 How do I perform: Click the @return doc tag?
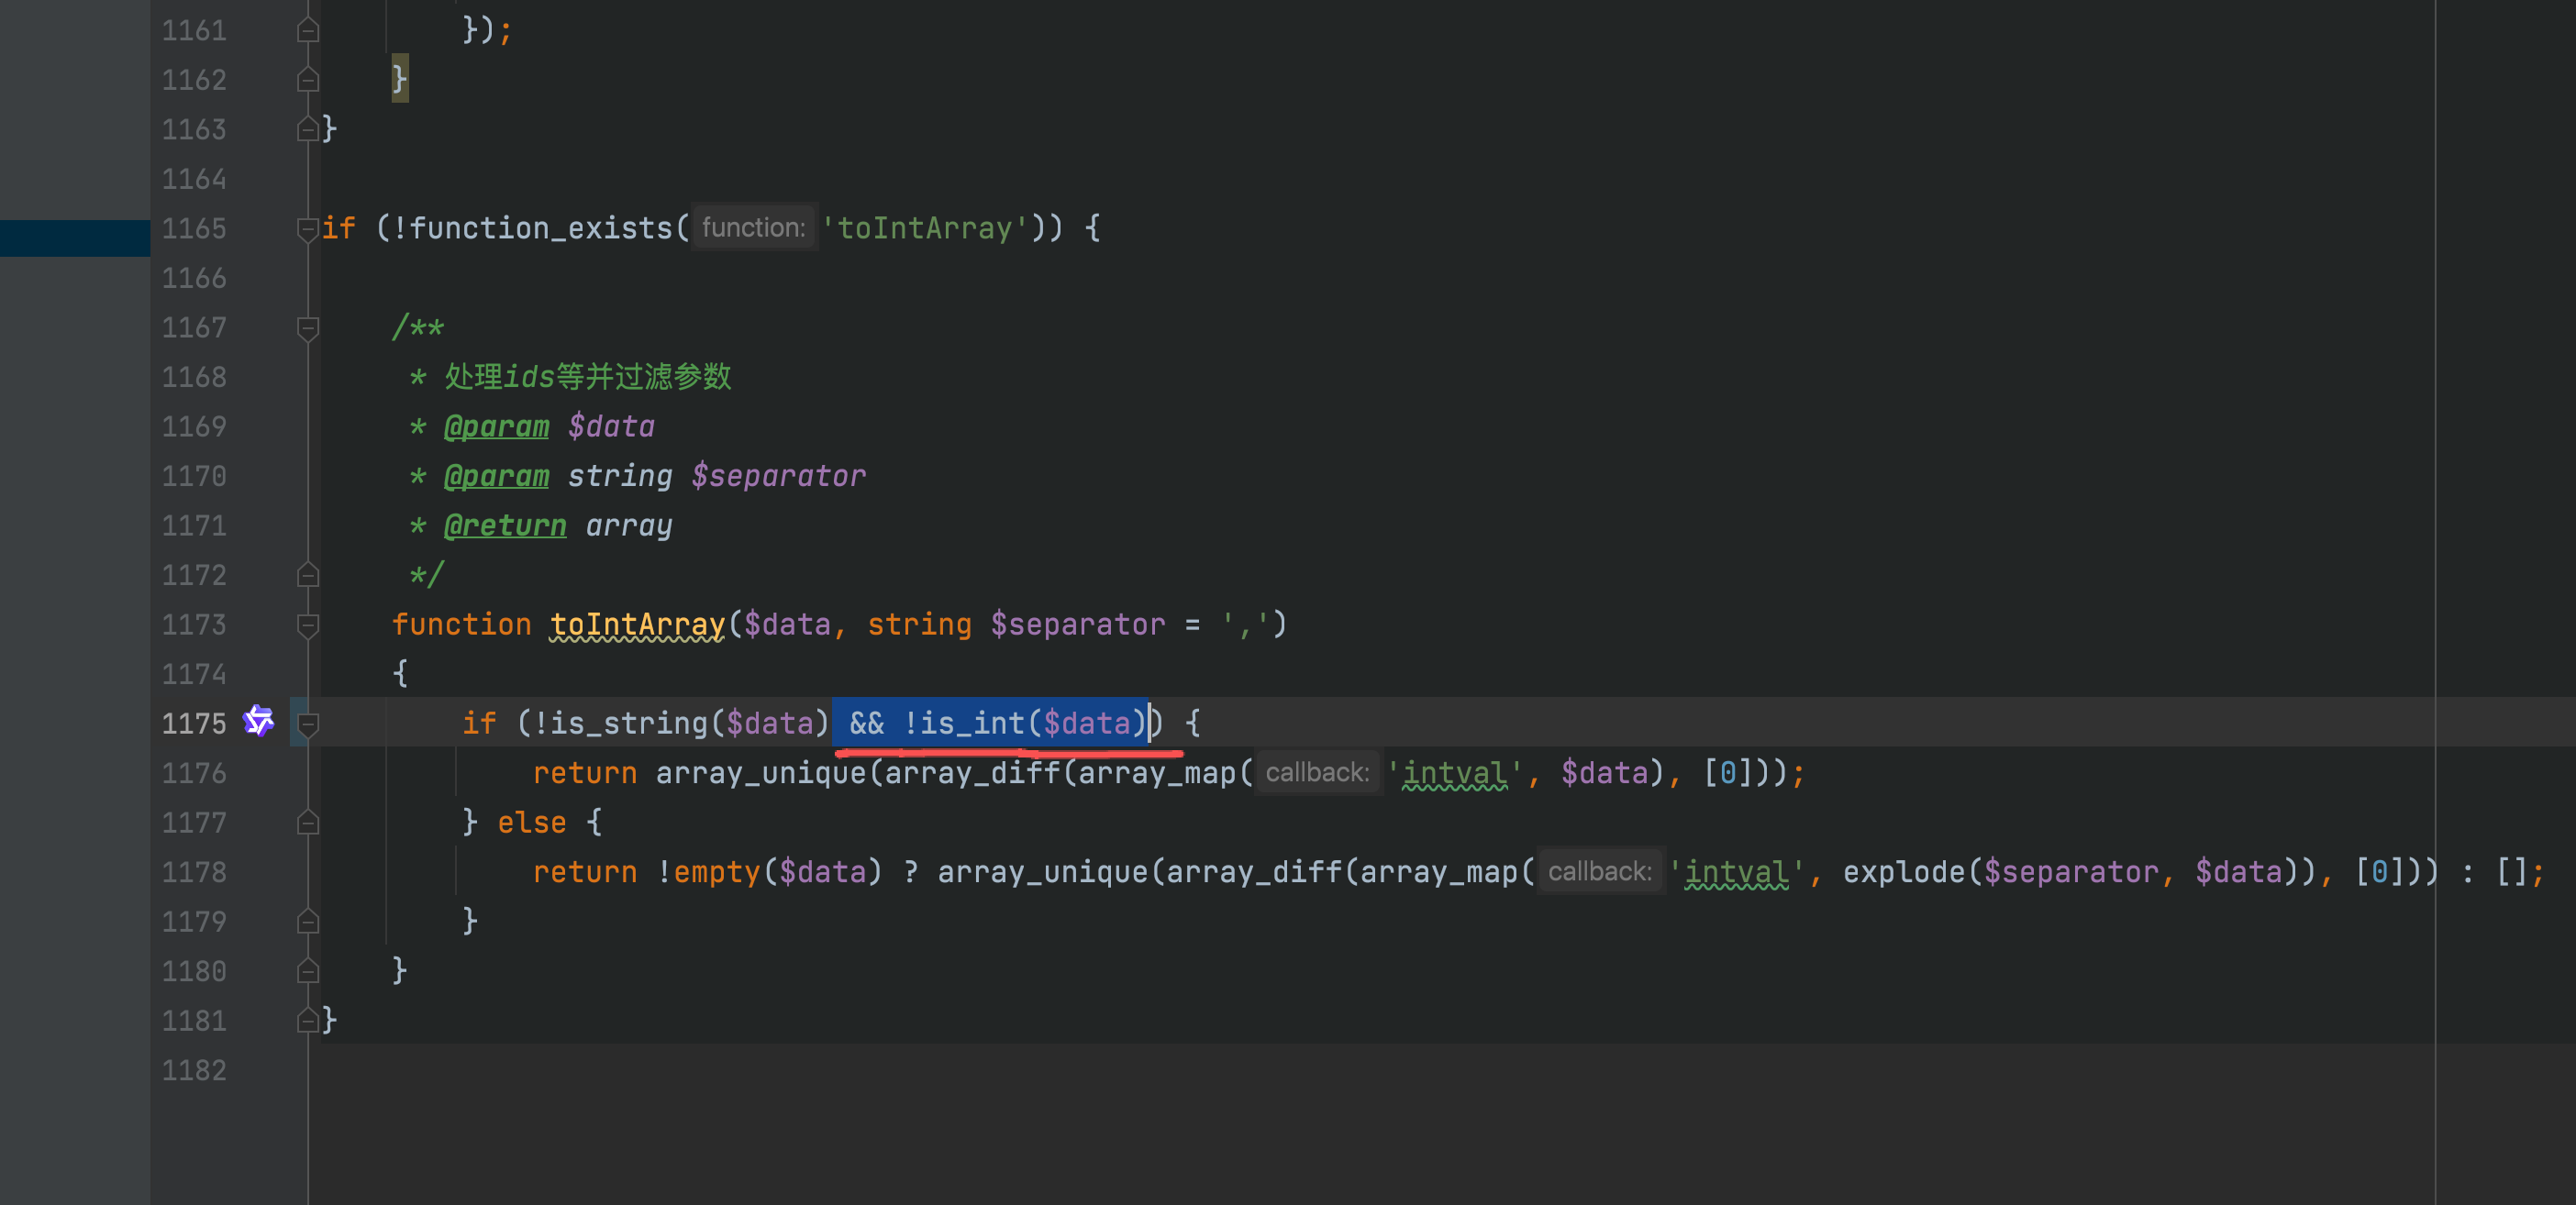point(504,526)
